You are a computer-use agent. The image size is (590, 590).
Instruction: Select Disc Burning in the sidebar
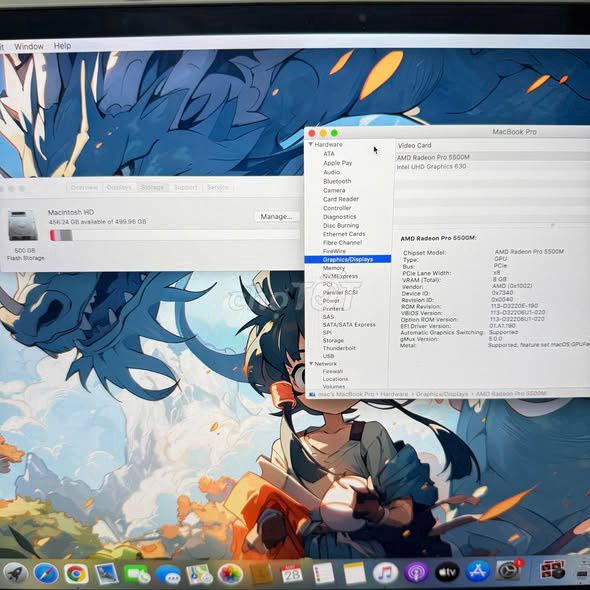click(x=341, y=225)
